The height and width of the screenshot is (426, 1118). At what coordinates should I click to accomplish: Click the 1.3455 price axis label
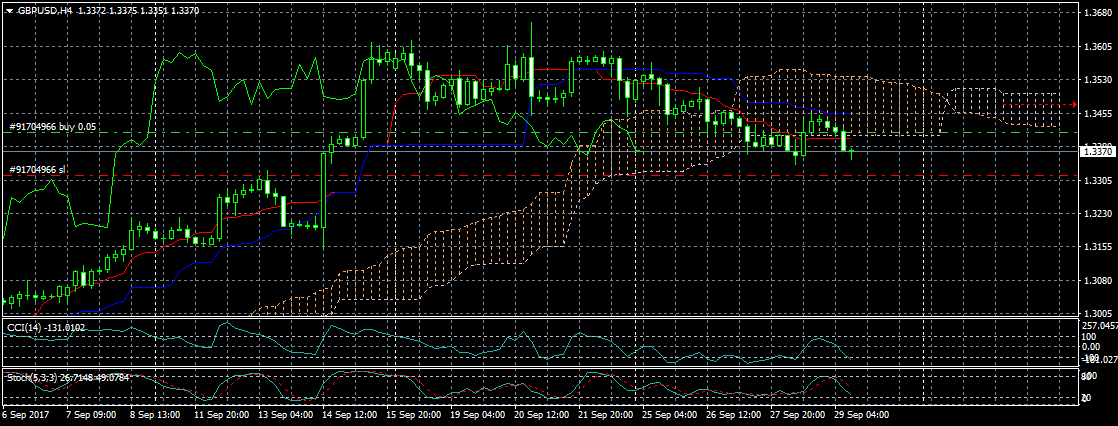[1098, 113]
